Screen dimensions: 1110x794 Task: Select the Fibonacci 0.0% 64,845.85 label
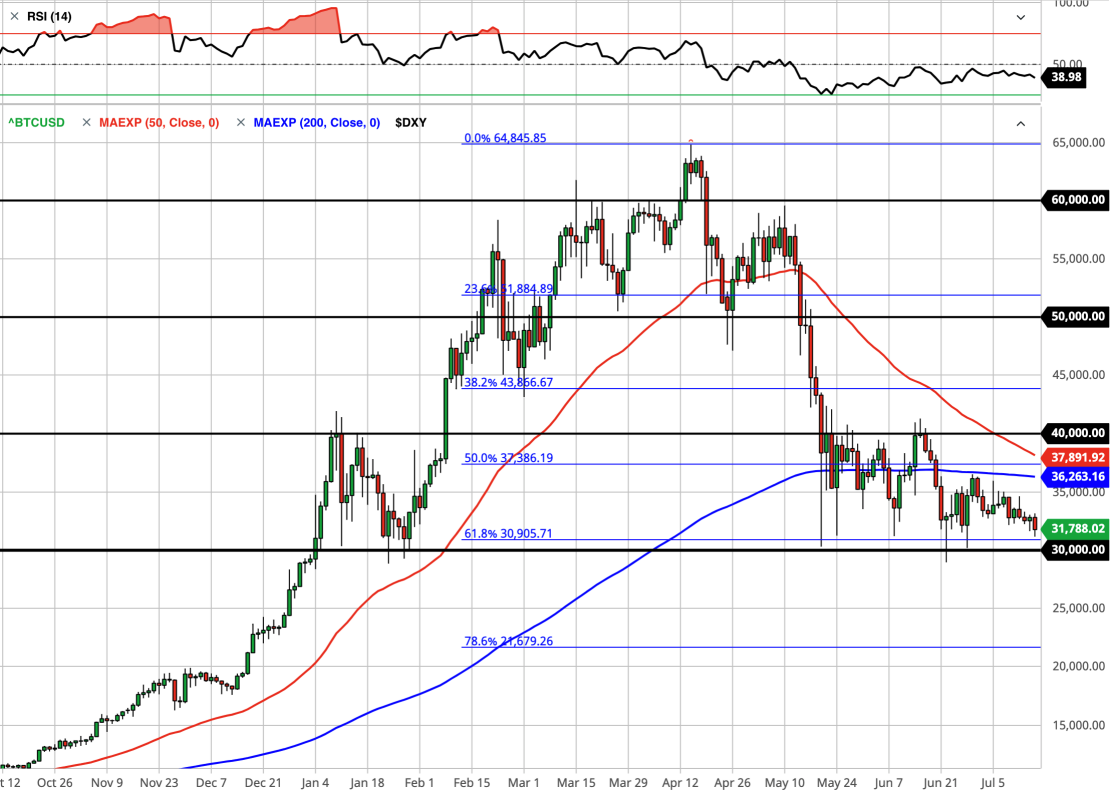[x=505, y=138]
